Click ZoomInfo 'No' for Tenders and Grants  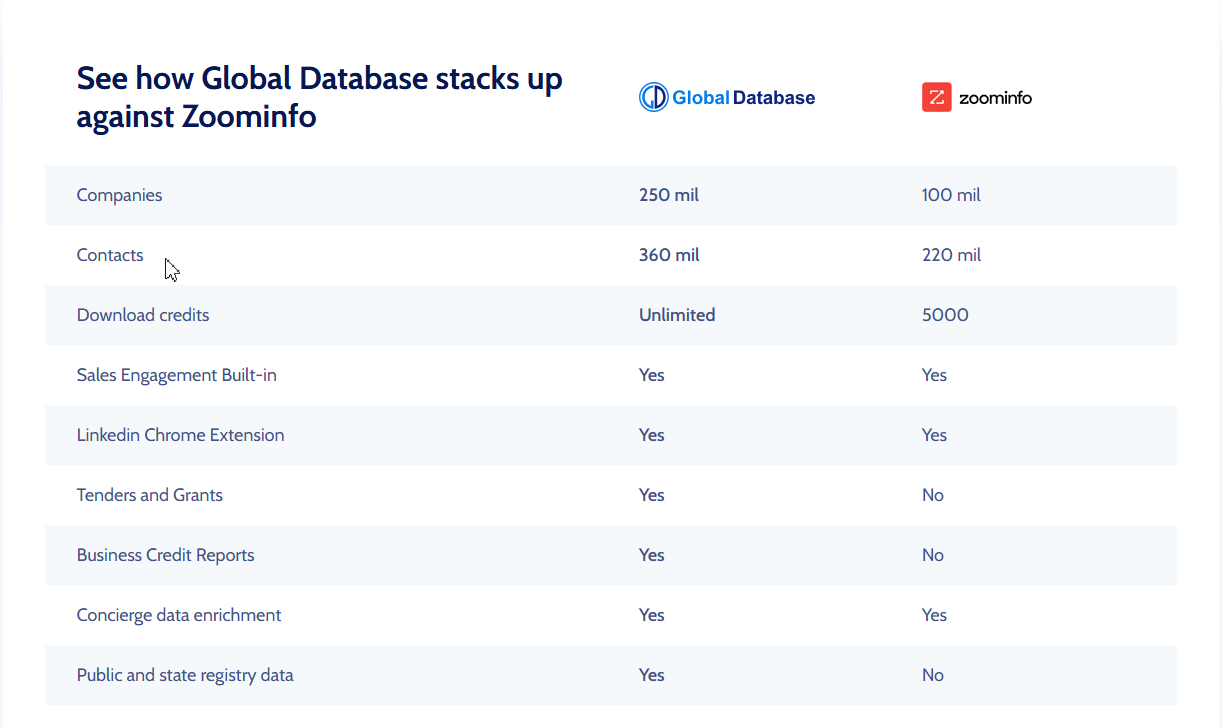[933, 495]
